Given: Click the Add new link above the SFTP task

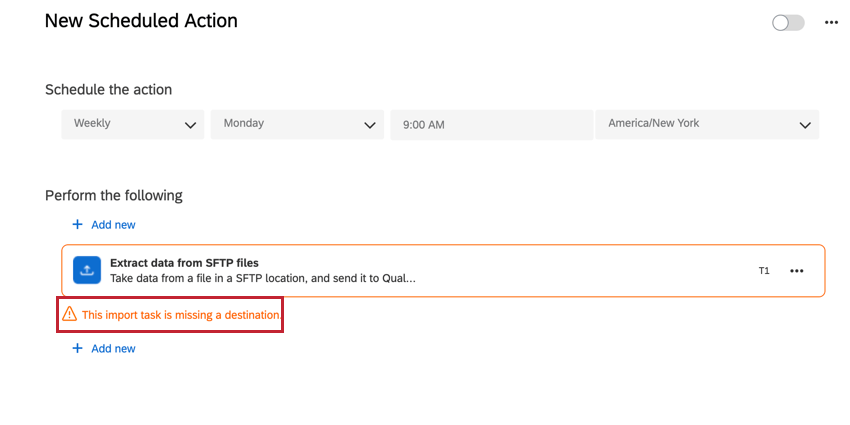Looking at the screenshot, I should pos(113,225).
